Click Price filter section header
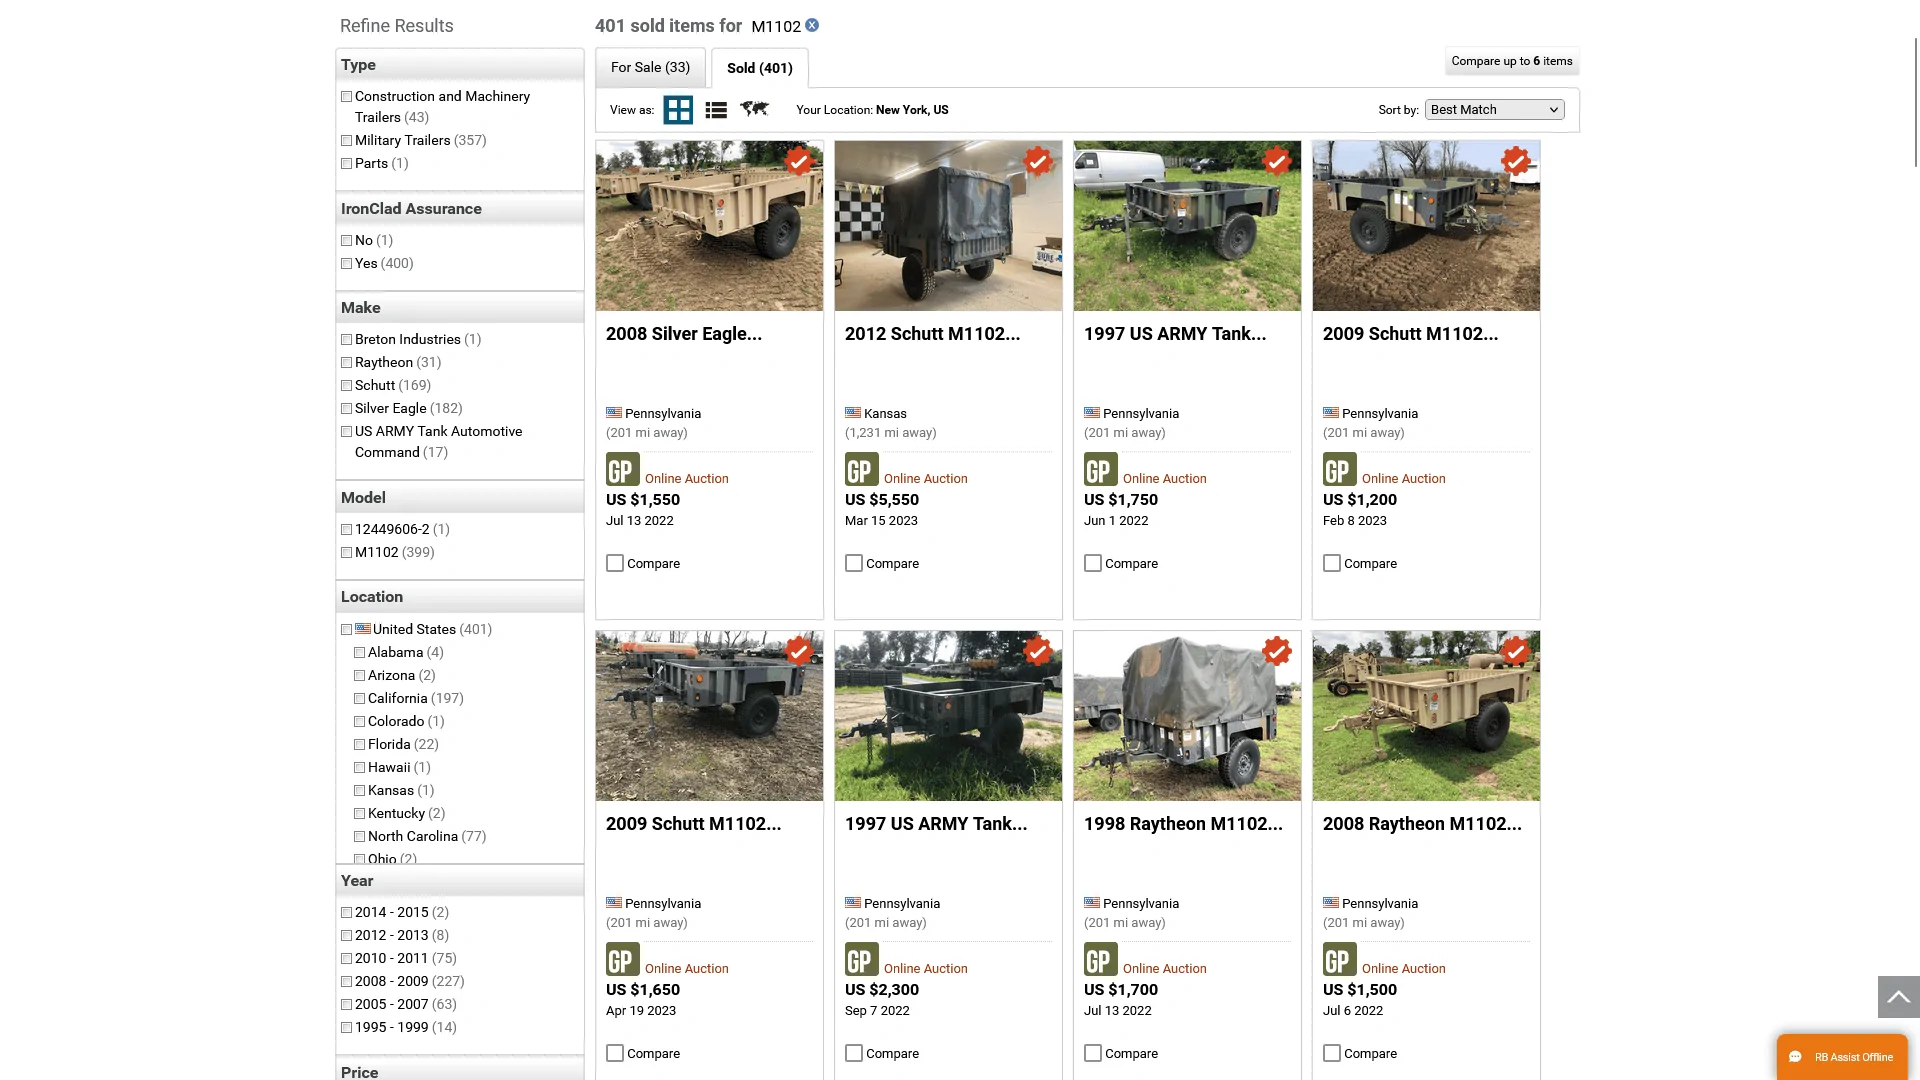This screenshot has width=1920, height=1080. pyautogui.click(x=459, y=1070)
